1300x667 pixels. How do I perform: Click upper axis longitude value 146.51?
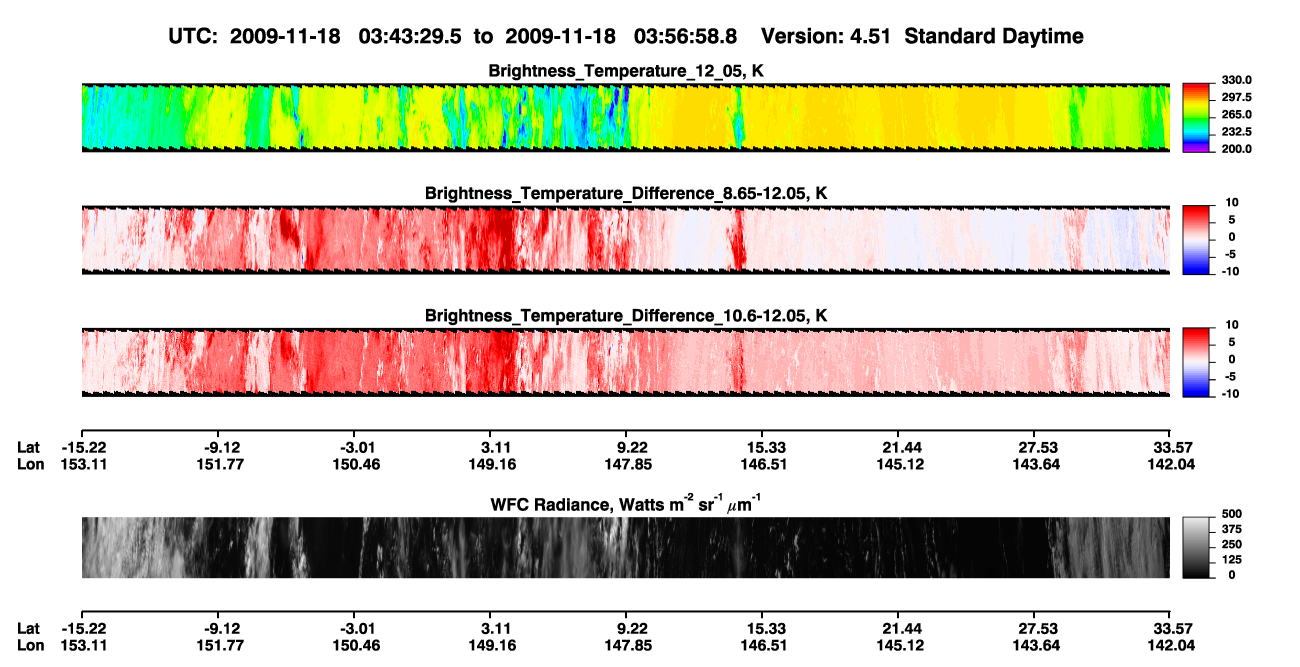click(762, 464)
